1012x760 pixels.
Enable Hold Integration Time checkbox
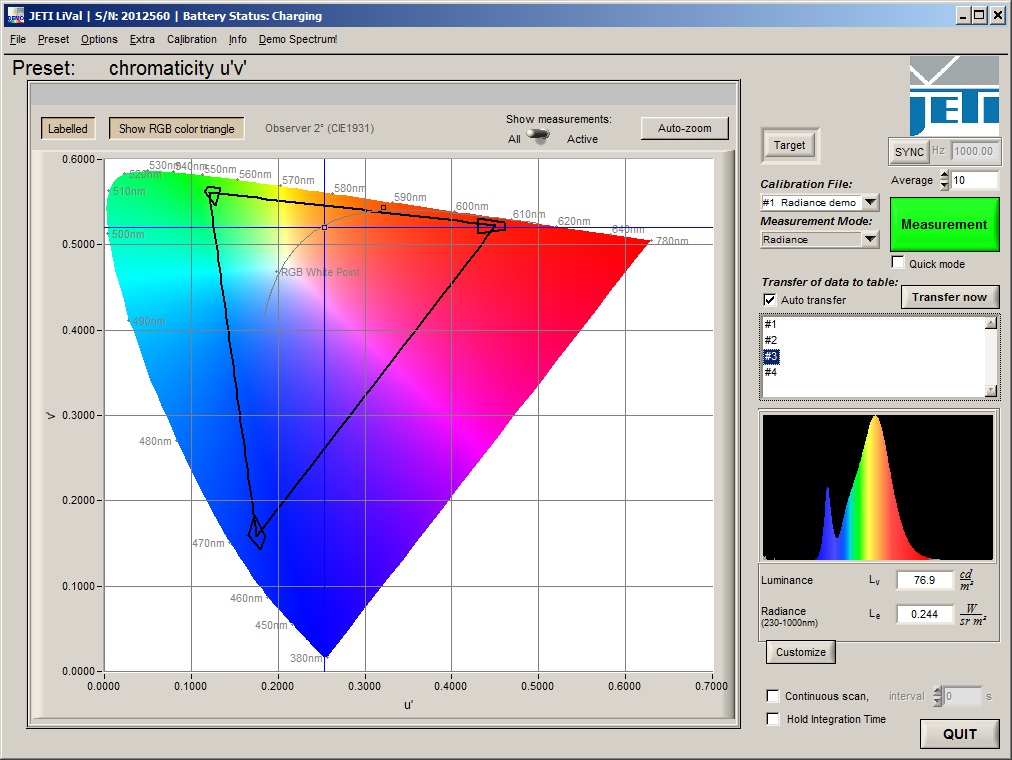(x=773, y=719)
